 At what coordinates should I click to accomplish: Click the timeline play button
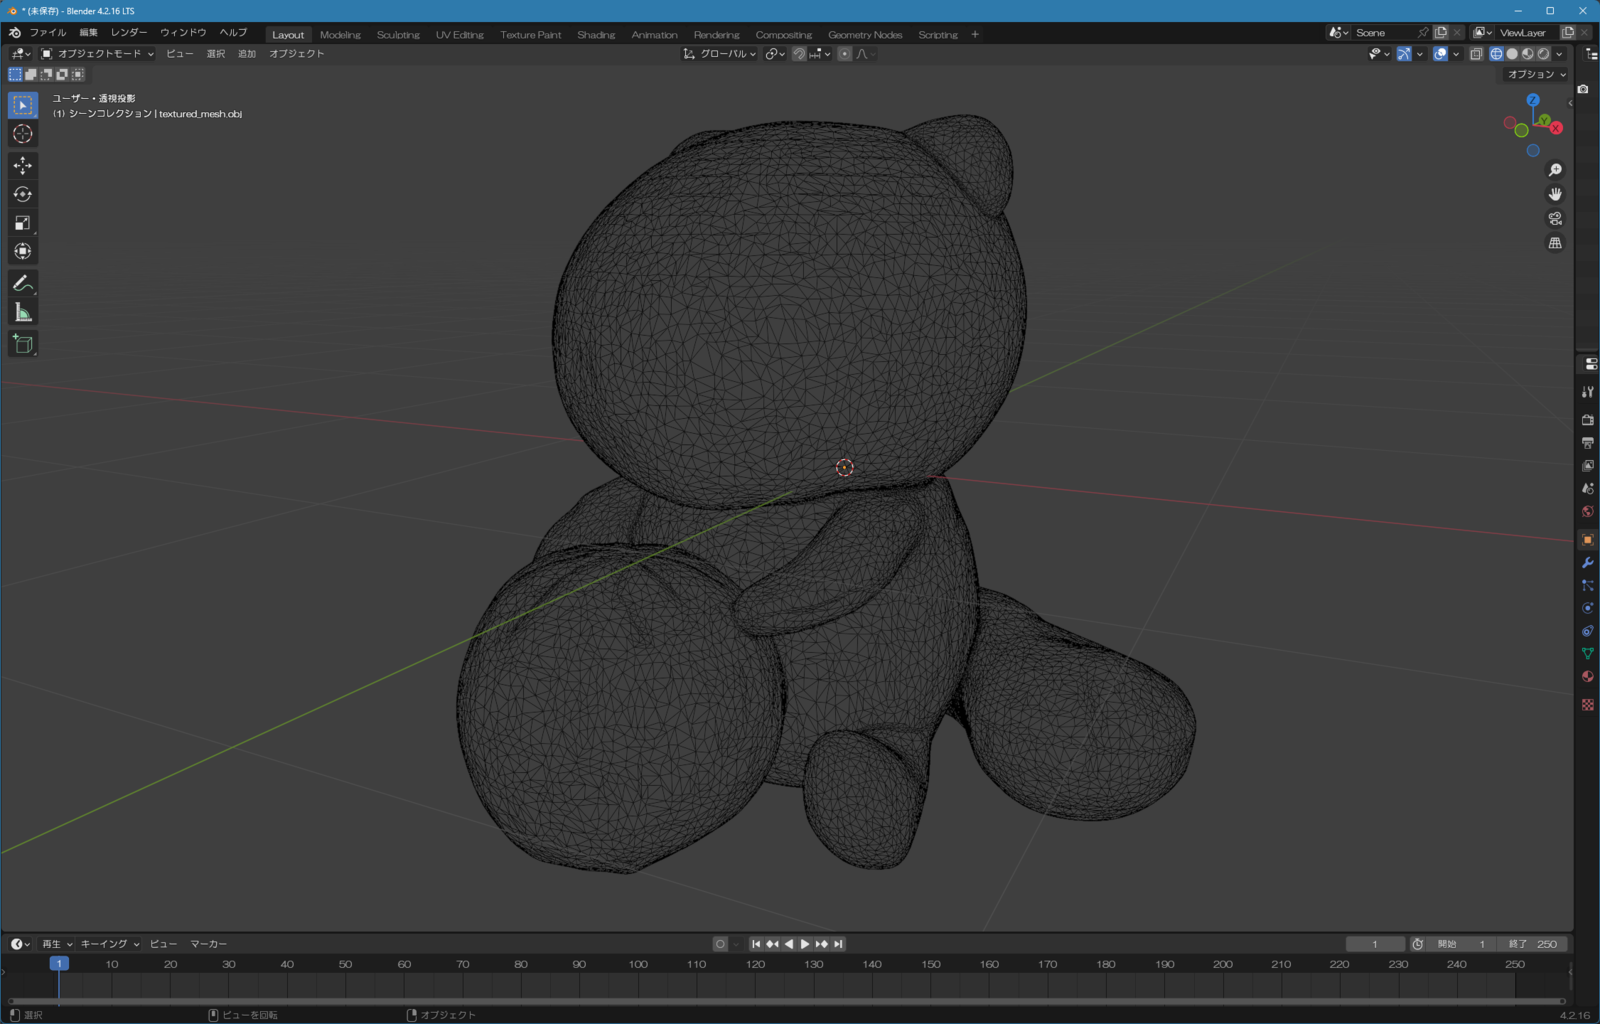(805, 944)
